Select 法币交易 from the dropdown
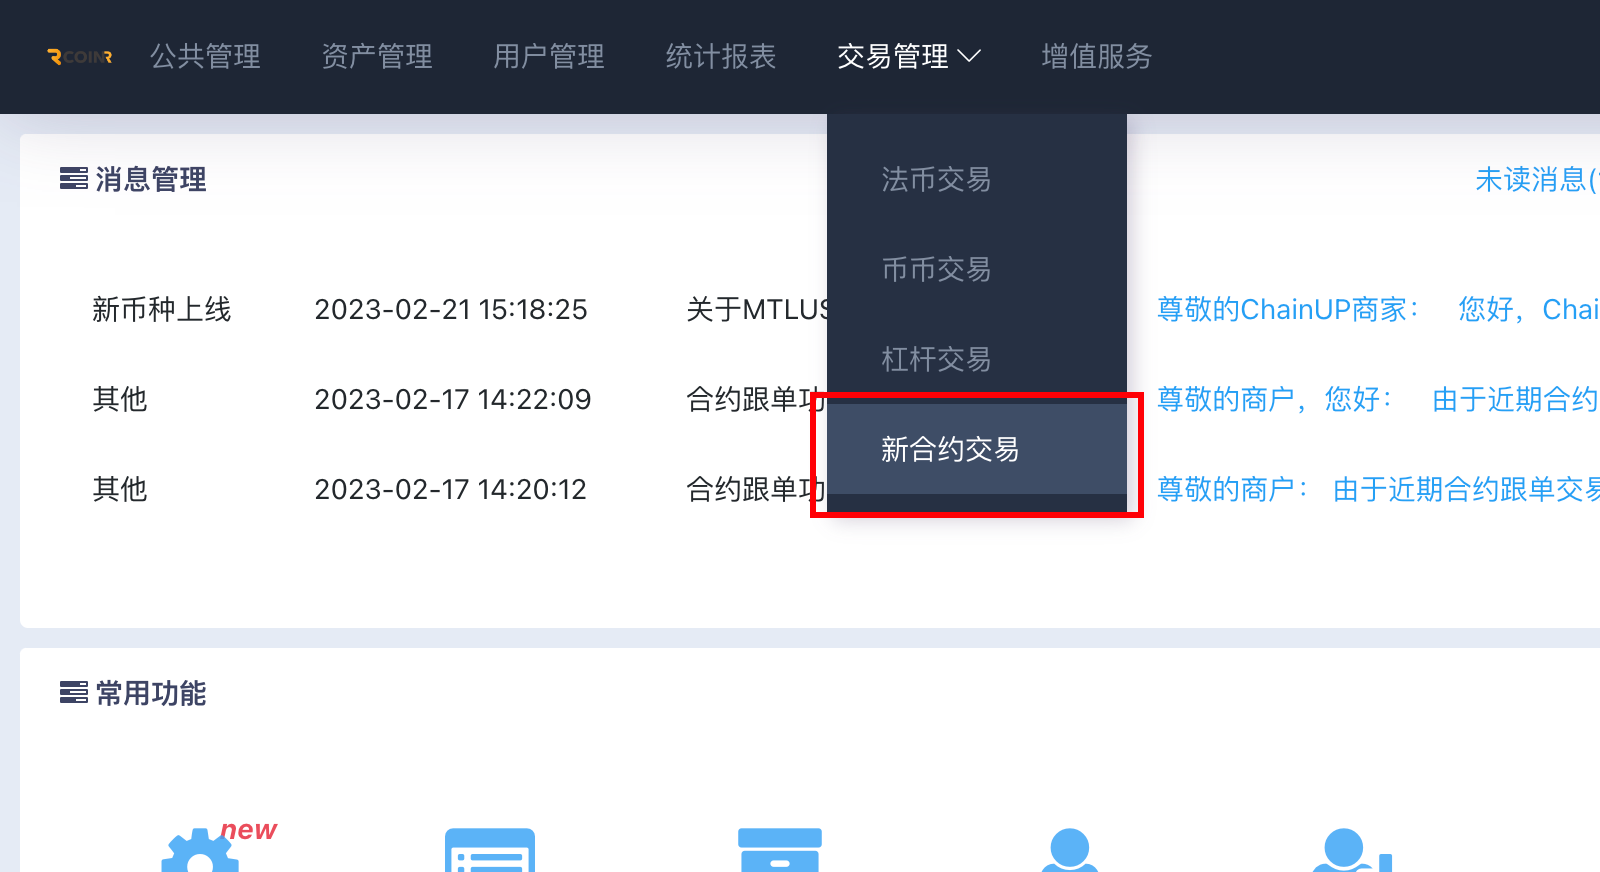 pos(977,179)
